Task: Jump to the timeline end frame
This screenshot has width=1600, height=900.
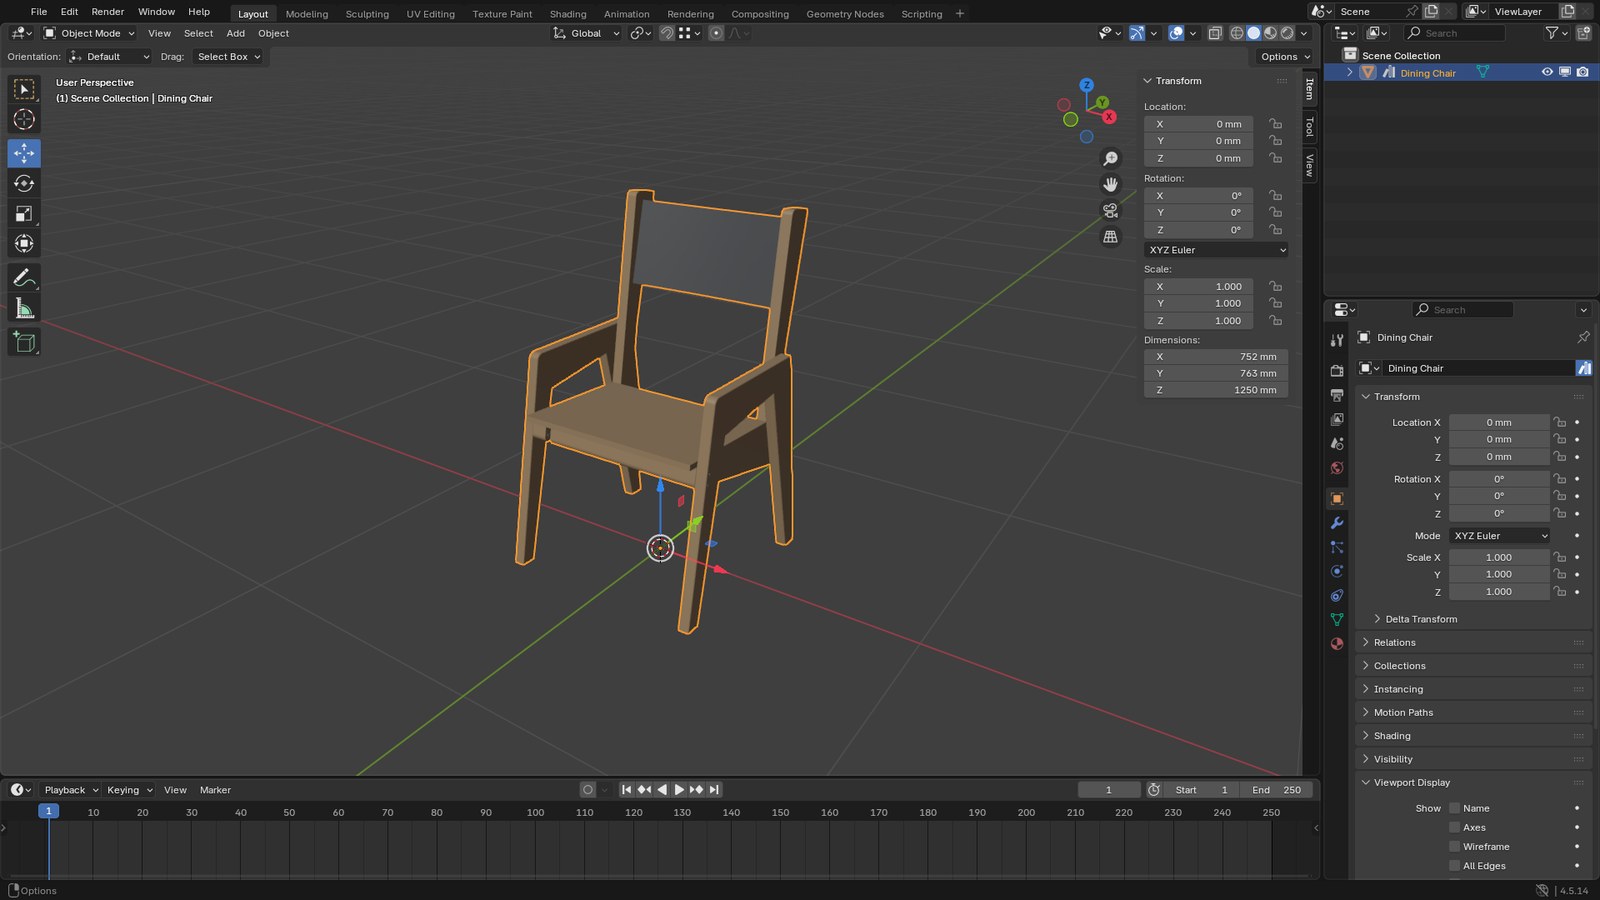Action: point(714,790)
